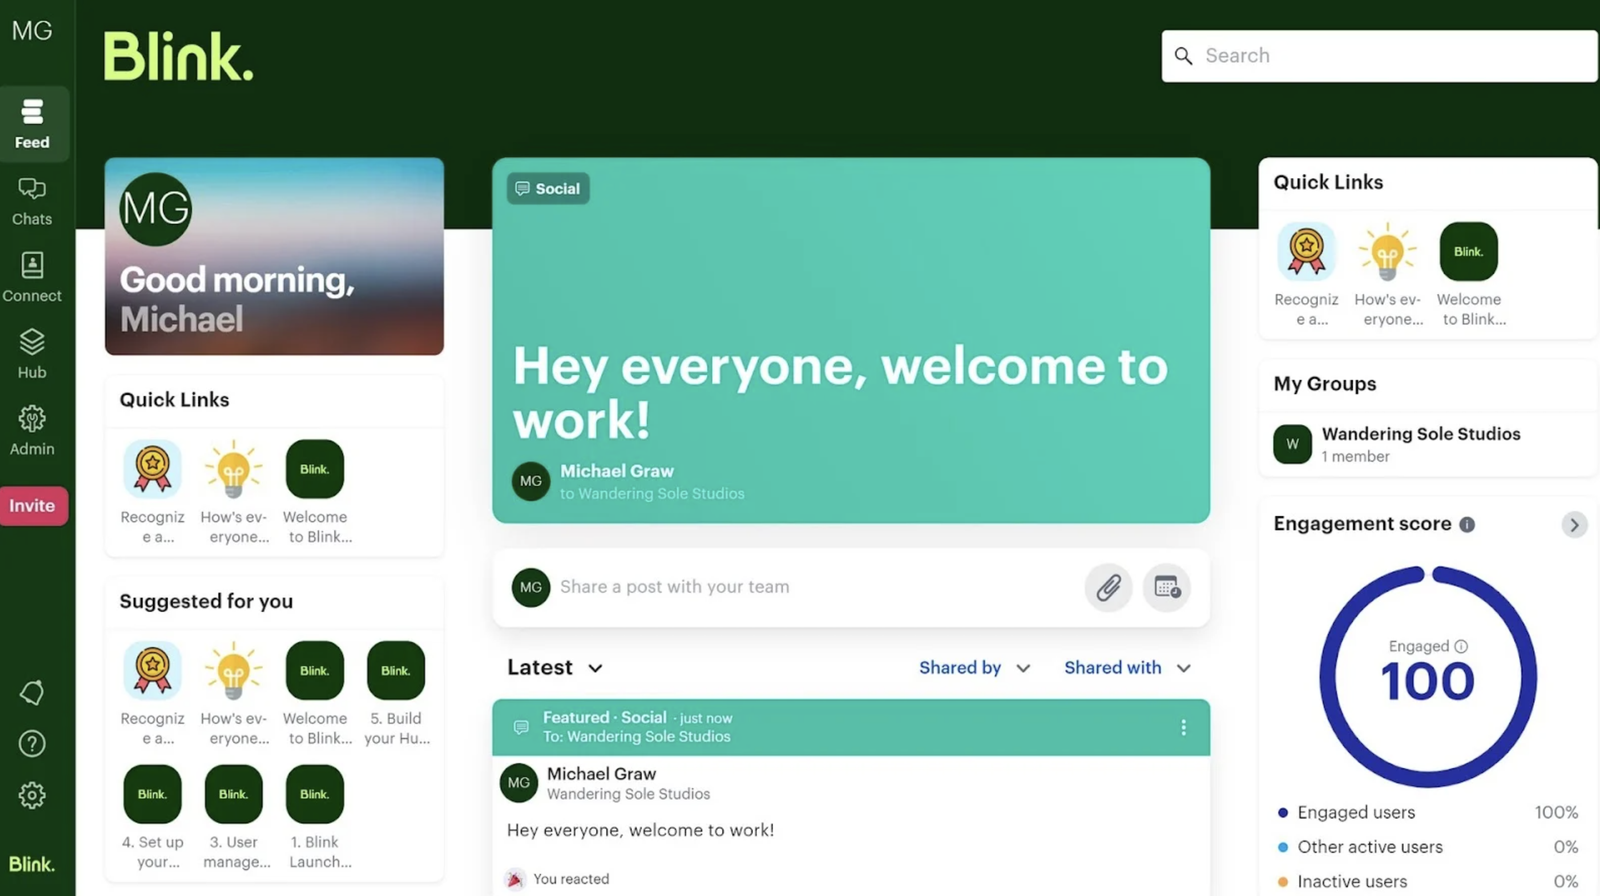This screenshot has width=1600, height=896.
Task: Open the Shared with filter dropdown
Action: 1127,668
